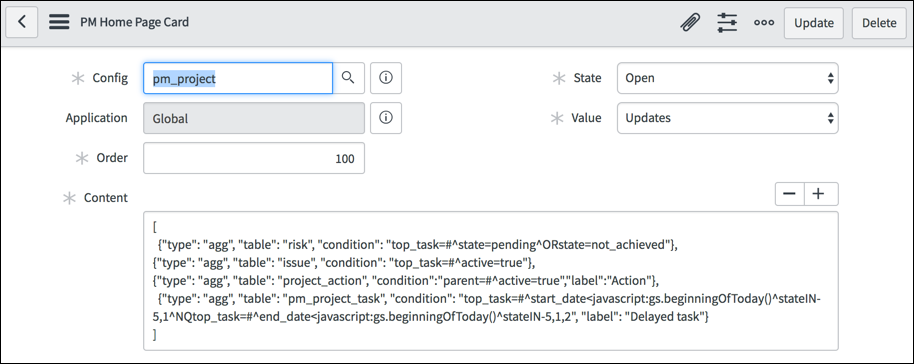Click the Config field label
Image resolution: width=914 pixels, height=364 pixels.
(110, 78)
